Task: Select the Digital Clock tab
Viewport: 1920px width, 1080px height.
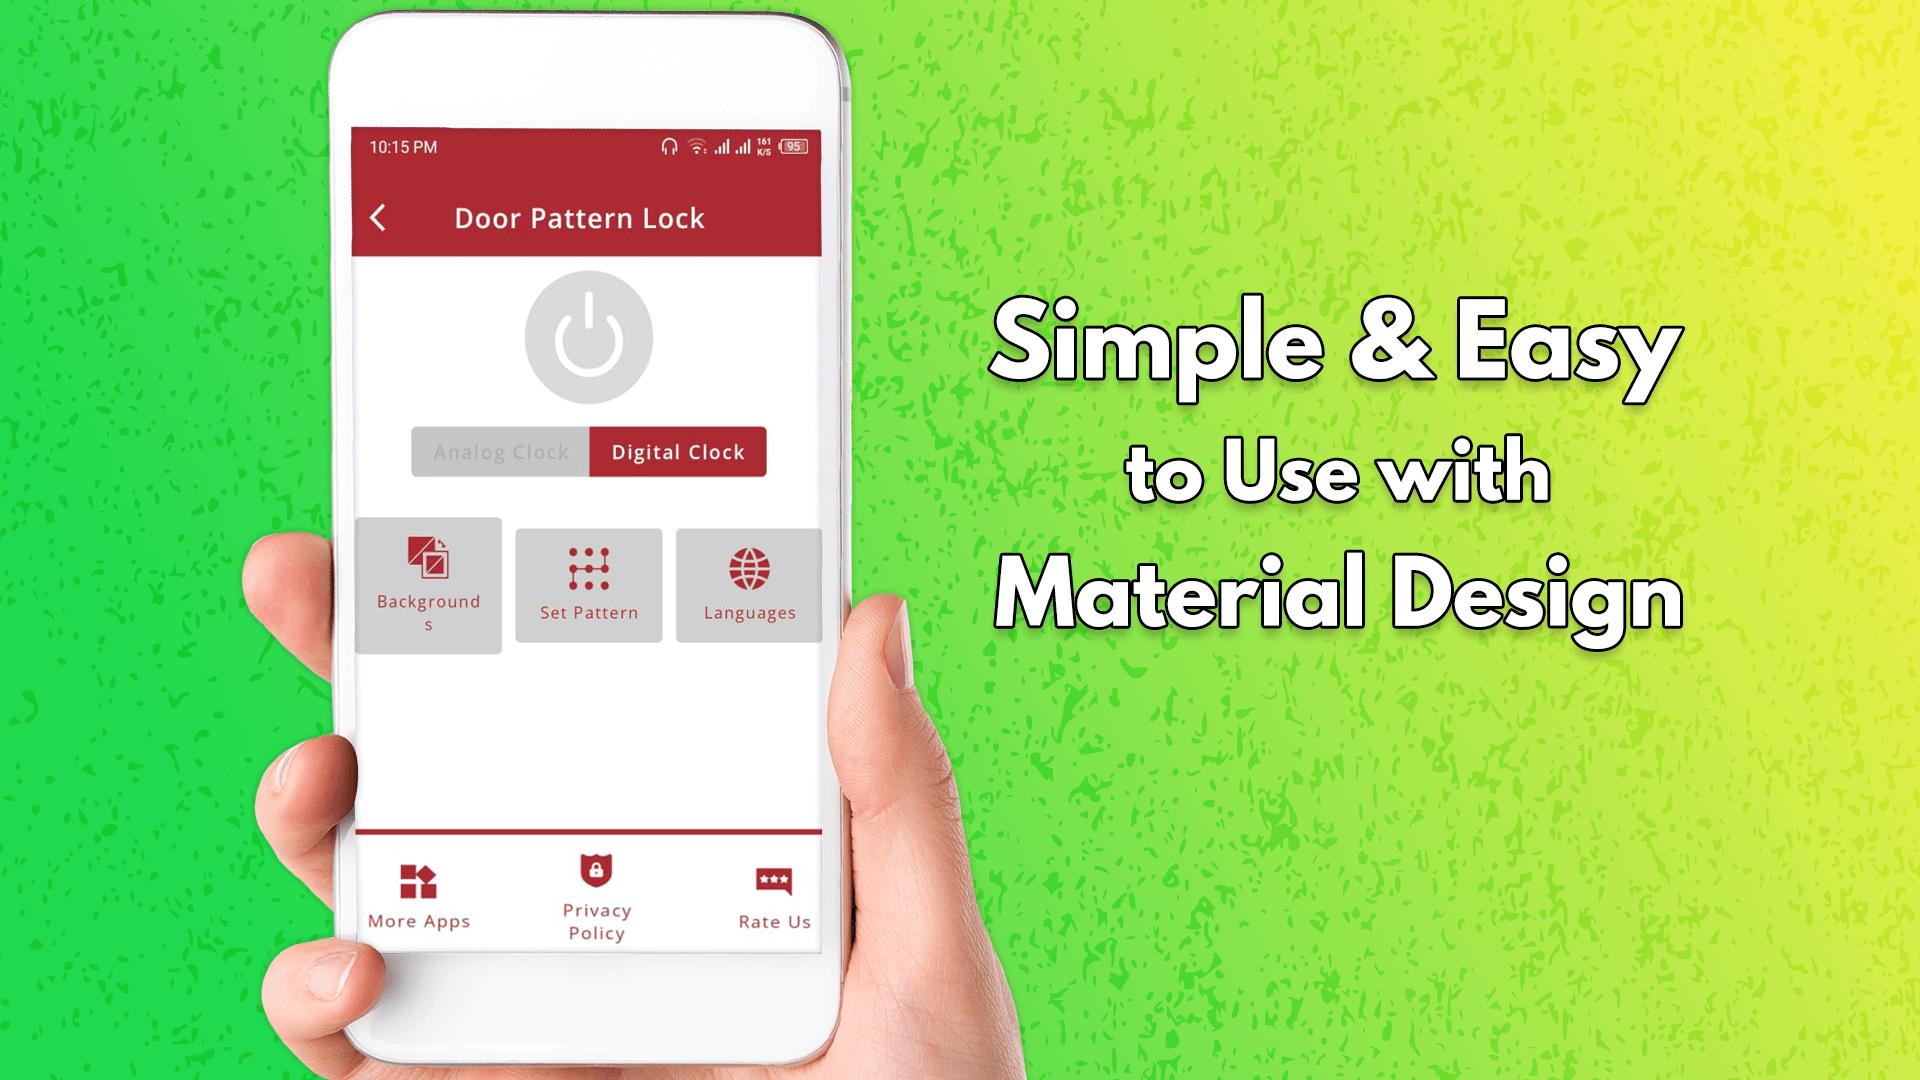Action: [678, 451]
